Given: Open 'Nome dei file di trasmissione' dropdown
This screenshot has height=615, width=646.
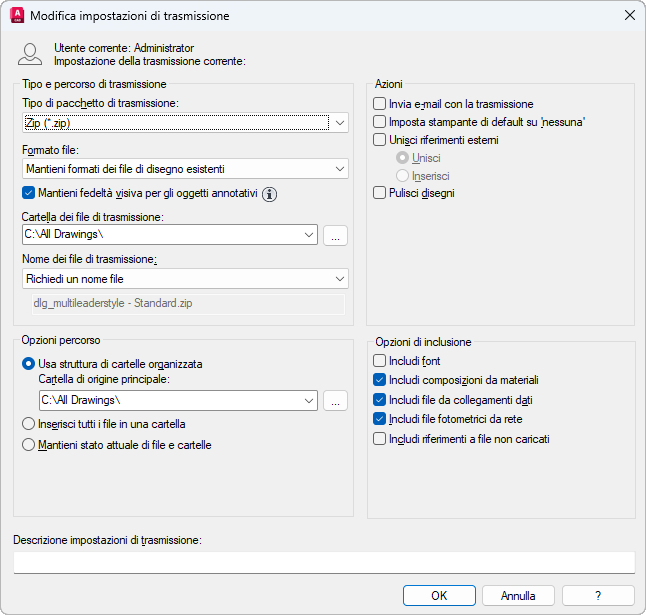Looking at the screenshot, I should [x=341, y=279].
